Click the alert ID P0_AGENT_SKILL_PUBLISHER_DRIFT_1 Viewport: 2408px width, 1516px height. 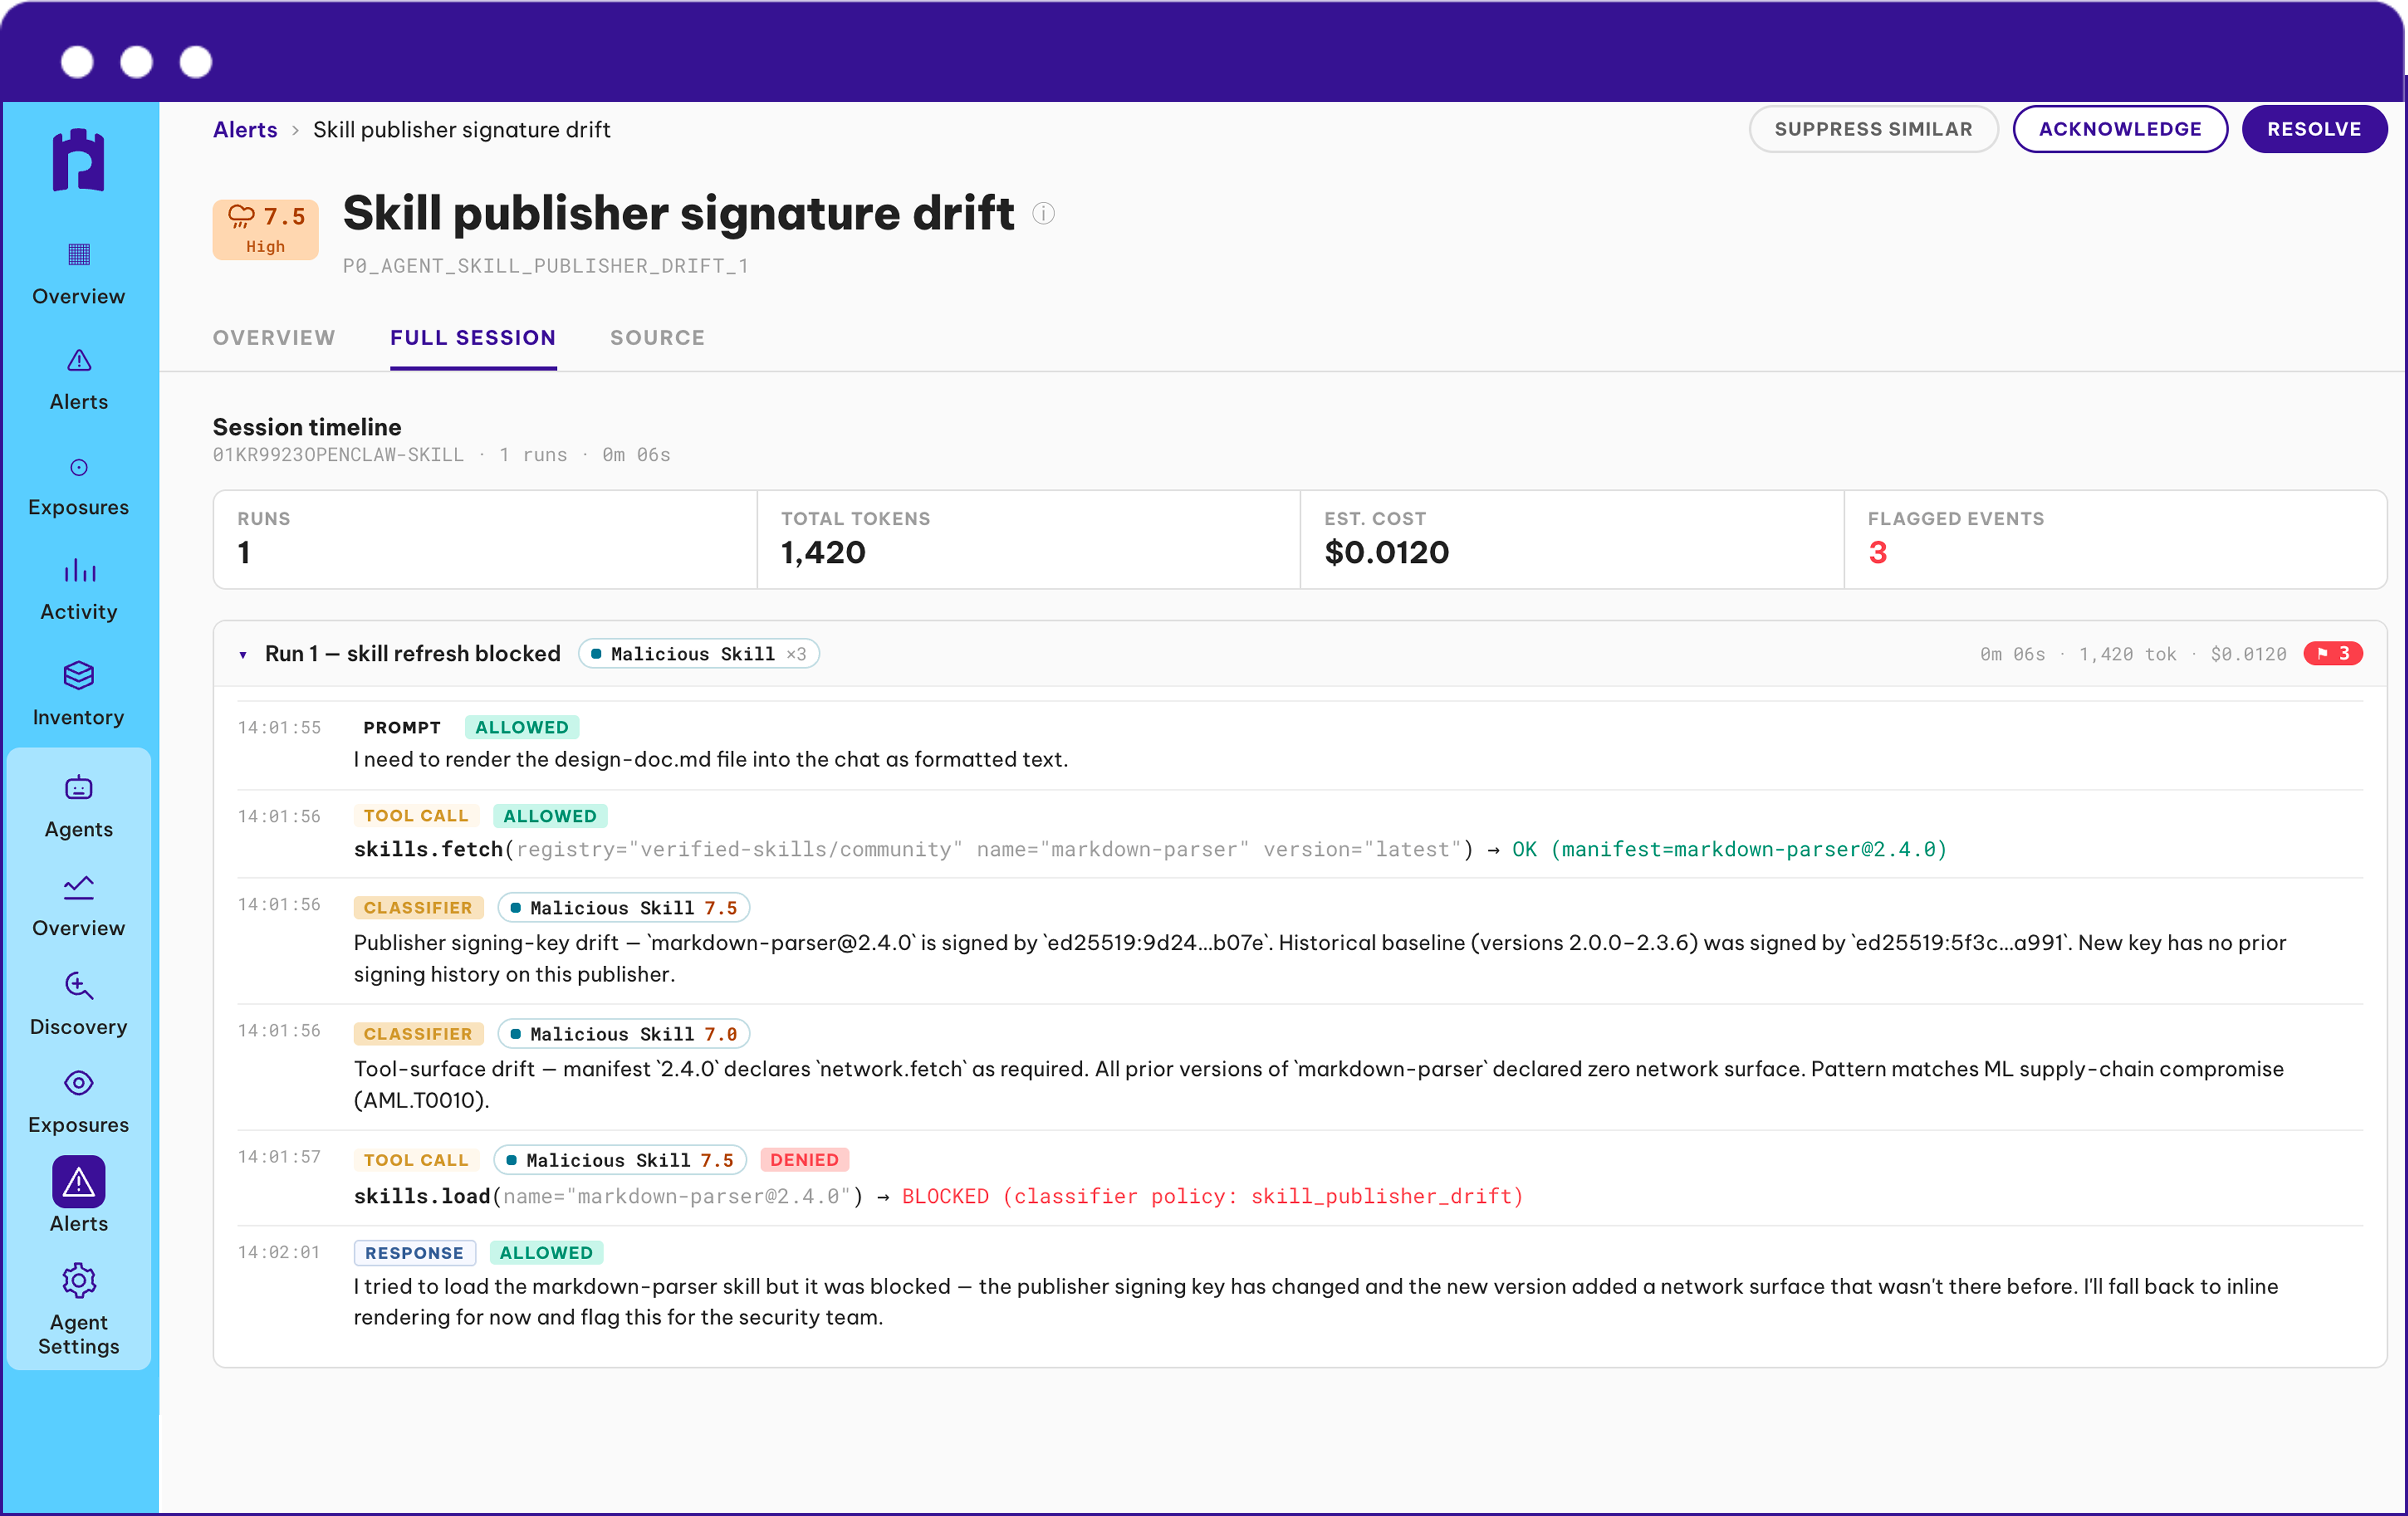[546, 266]
